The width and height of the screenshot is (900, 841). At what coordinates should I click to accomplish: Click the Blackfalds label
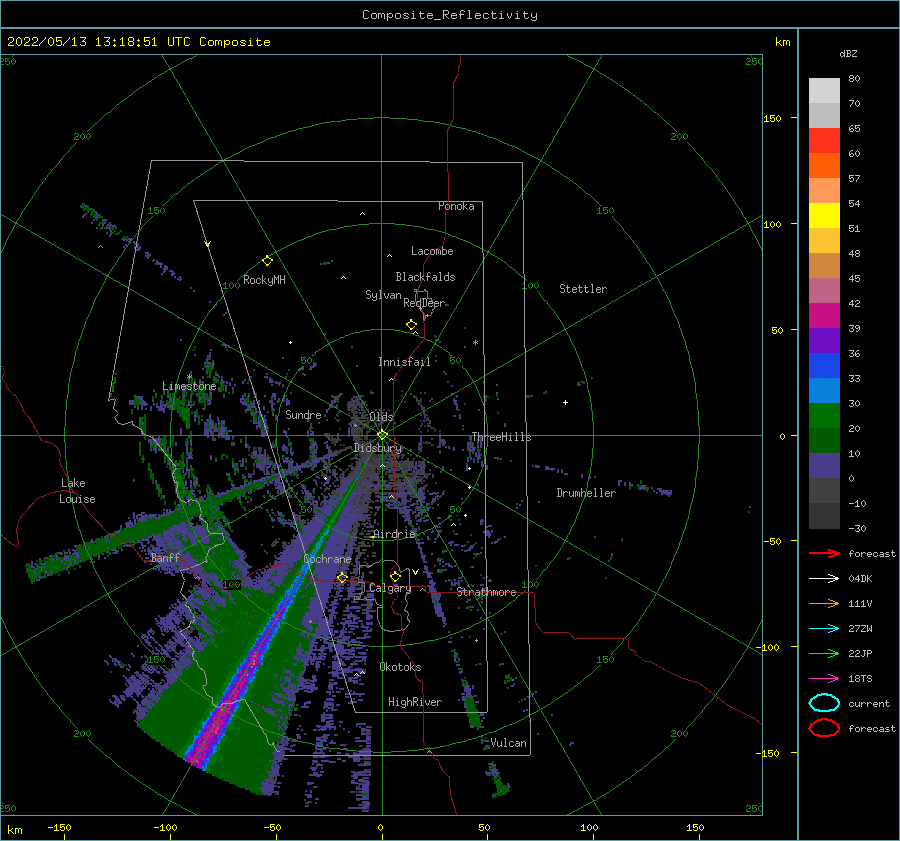425,277
